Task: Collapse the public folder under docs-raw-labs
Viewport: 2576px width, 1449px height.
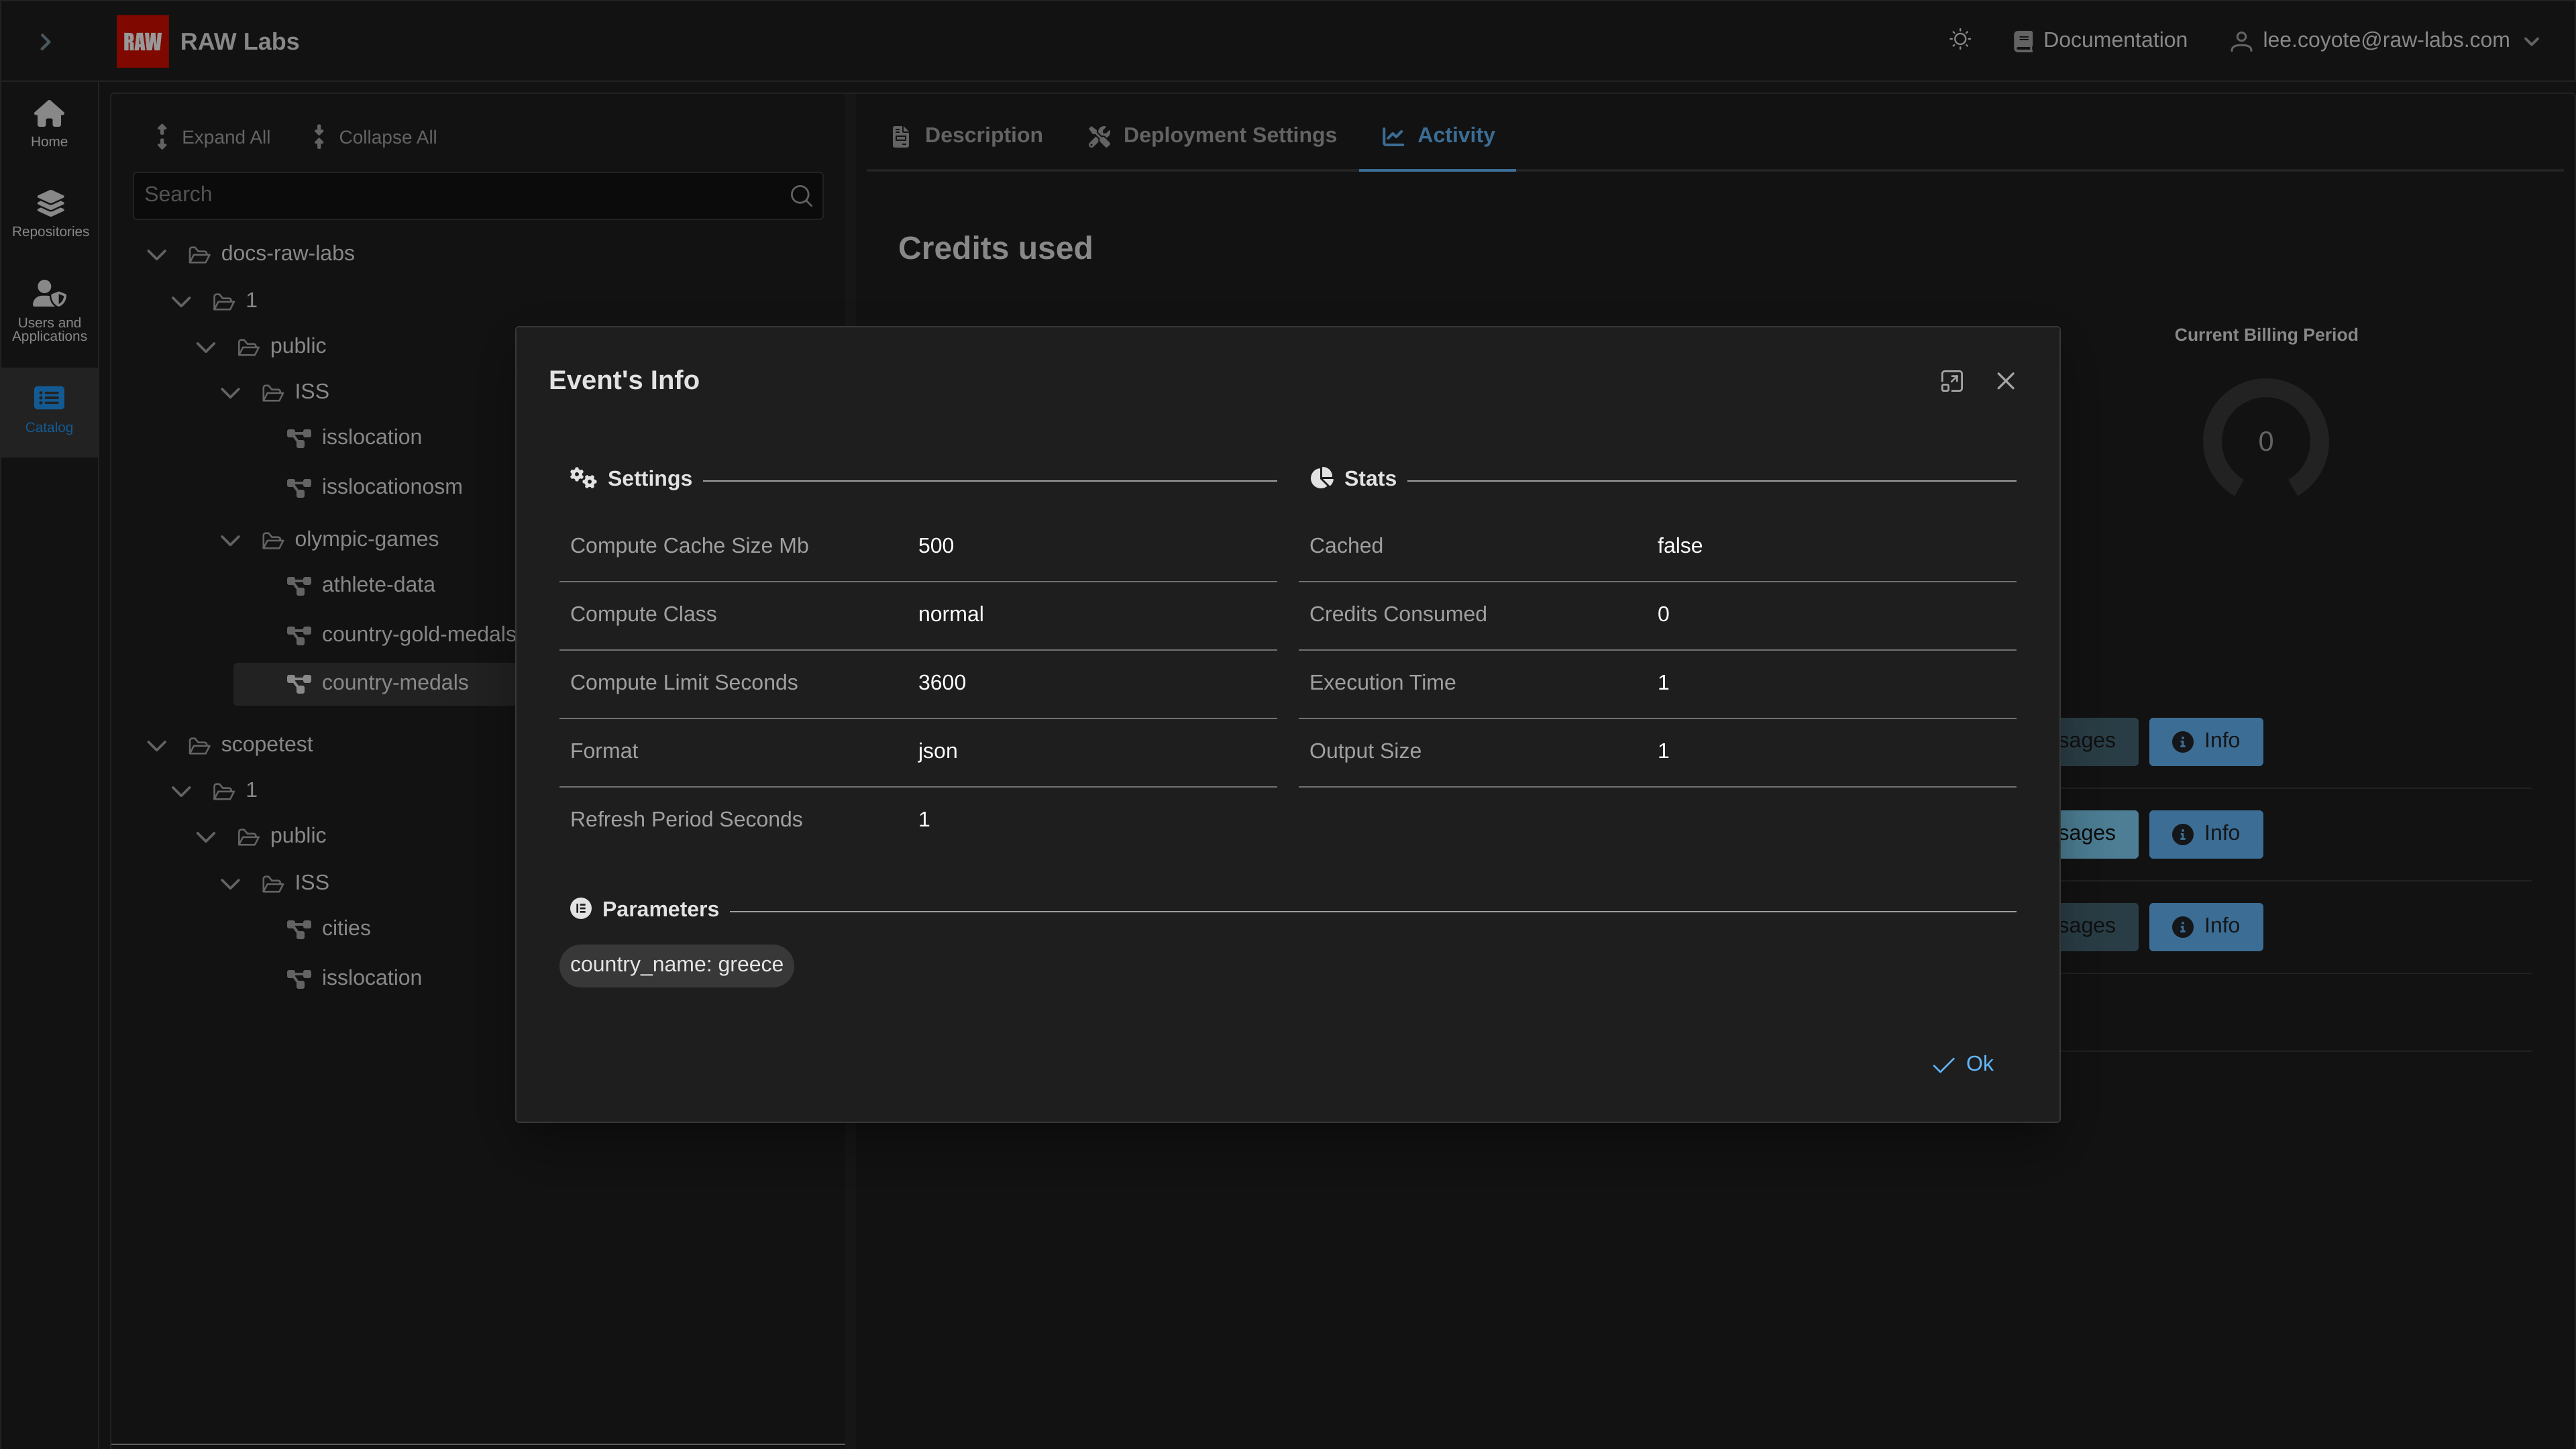Action: pos(206,347)
